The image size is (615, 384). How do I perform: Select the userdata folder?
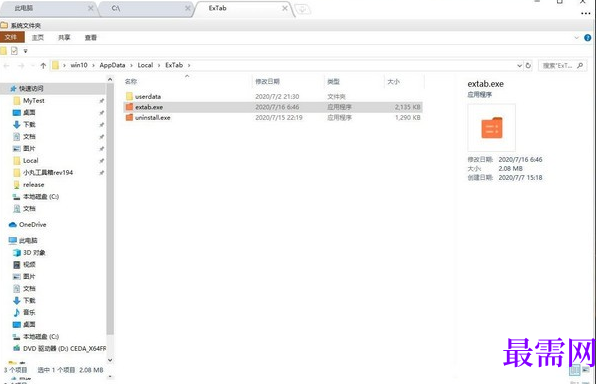(x=148, y=96)
